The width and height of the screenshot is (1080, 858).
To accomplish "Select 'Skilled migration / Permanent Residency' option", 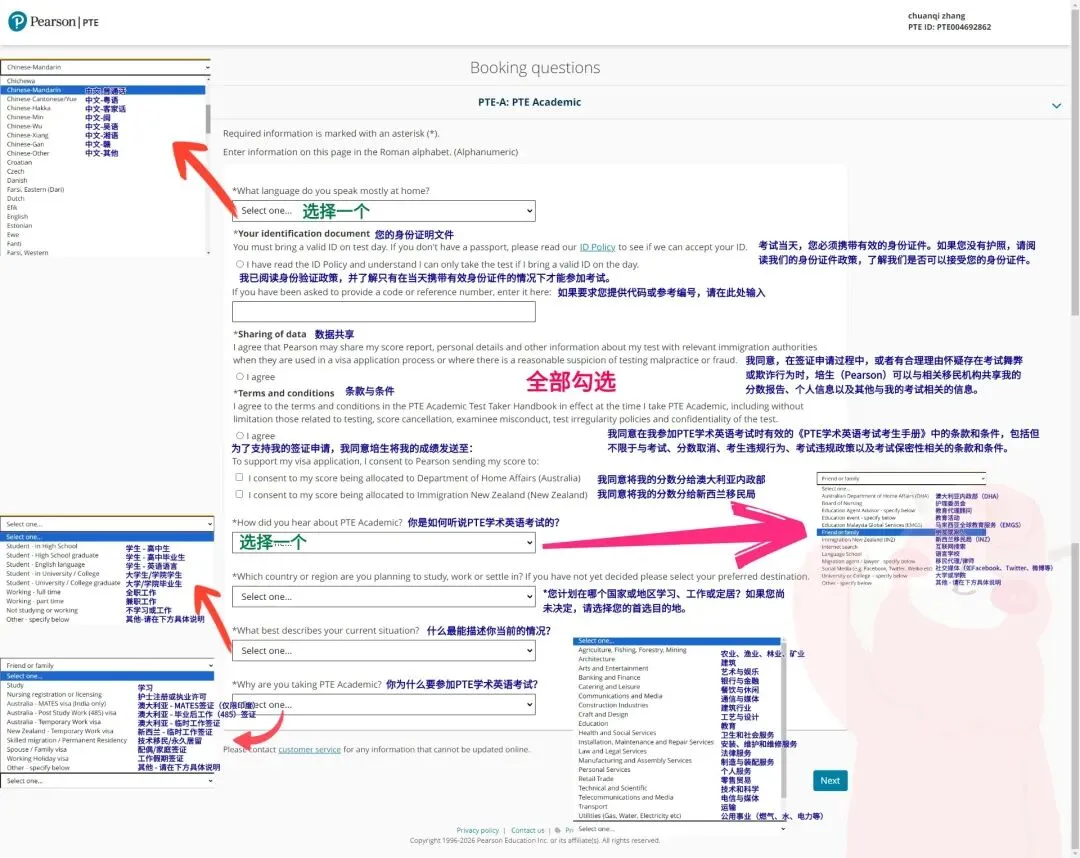I will [x=67, y=740].
